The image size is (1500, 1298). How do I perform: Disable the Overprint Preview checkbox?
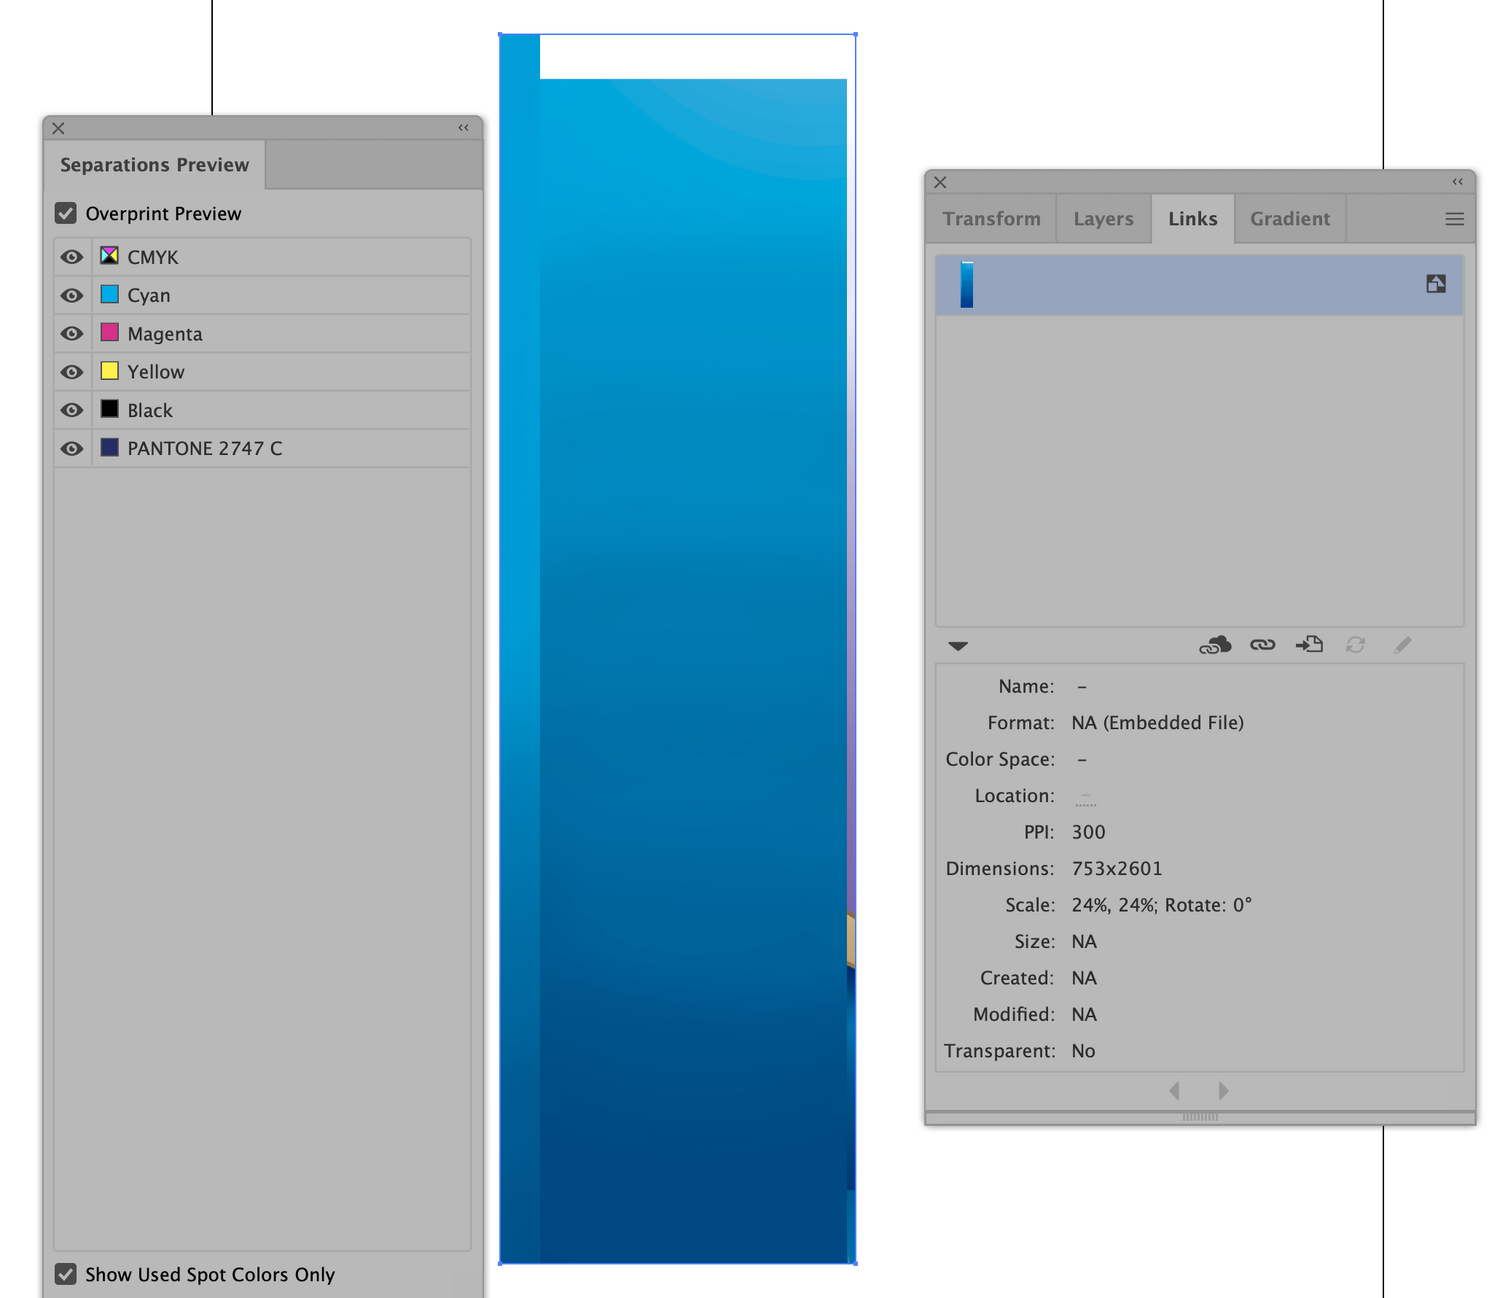65,213
